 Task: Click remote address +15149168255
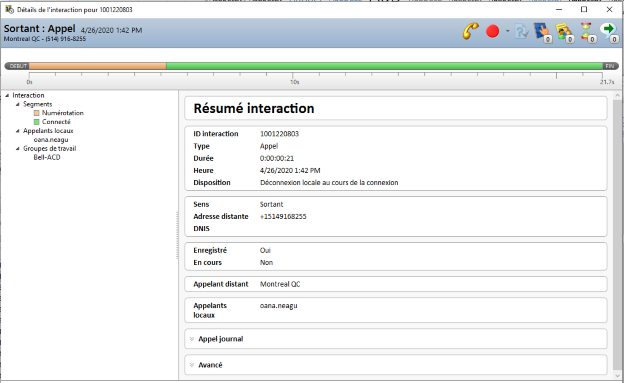coord(283,217)
